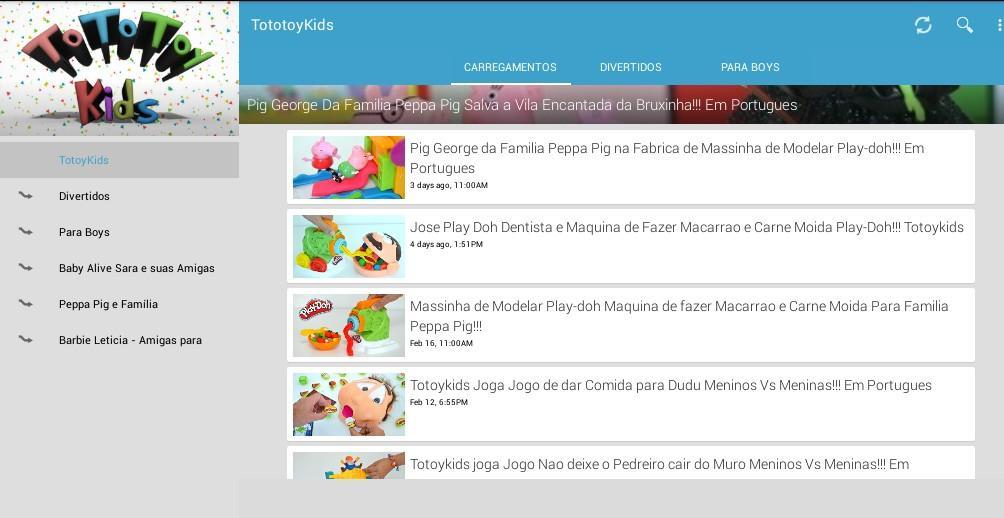The width and height of the screenshot is (1004, 518).
Task: Open thumbnail of Jogo de dar Comida para Dudu
Action: click(349, 404)
